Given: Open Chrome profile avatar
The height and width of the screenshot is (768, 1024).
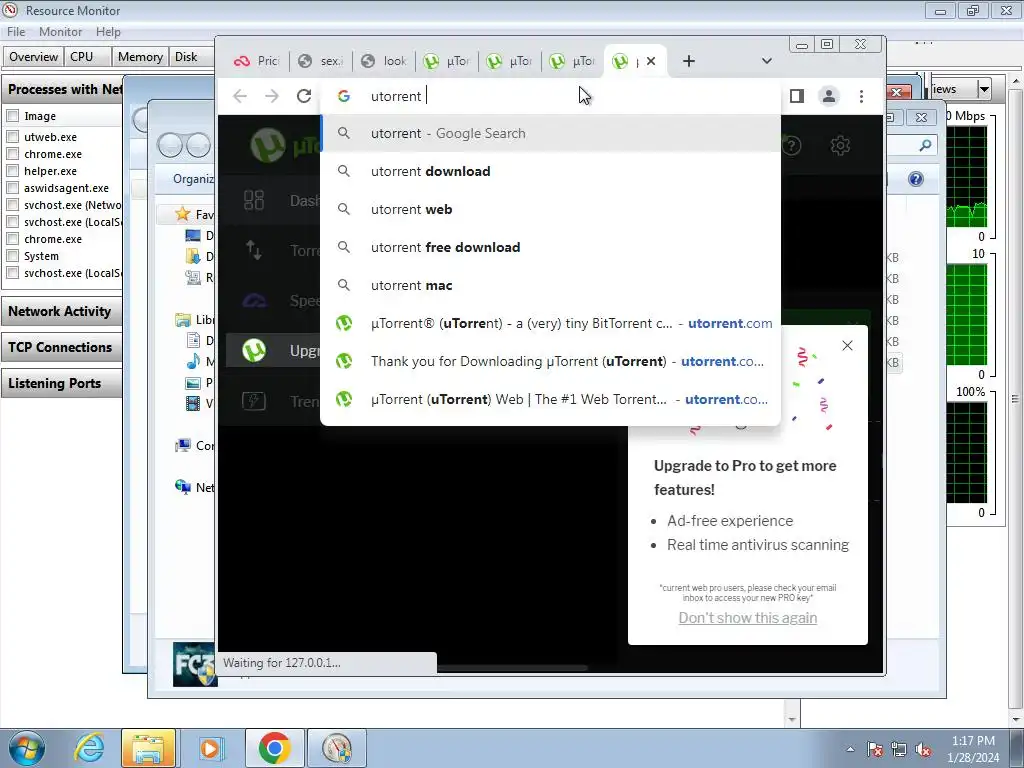Looking at the screenshot, I should tap(829, 96).
